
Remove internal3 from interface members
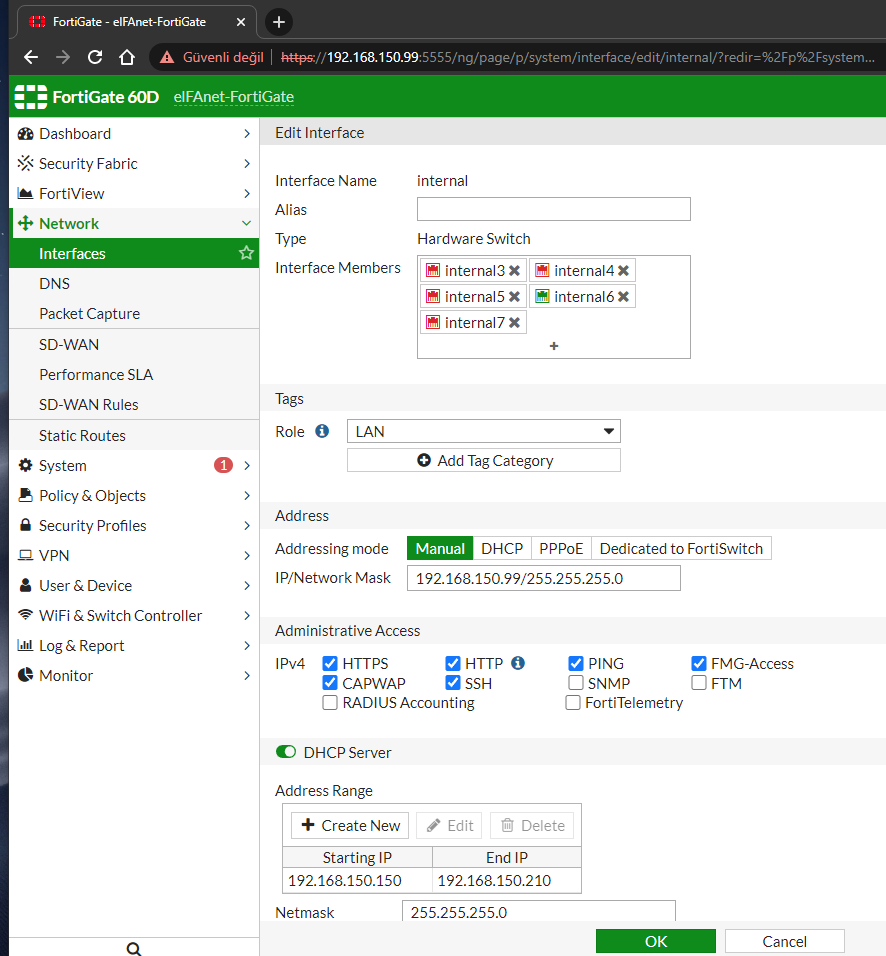click(514, 271)
